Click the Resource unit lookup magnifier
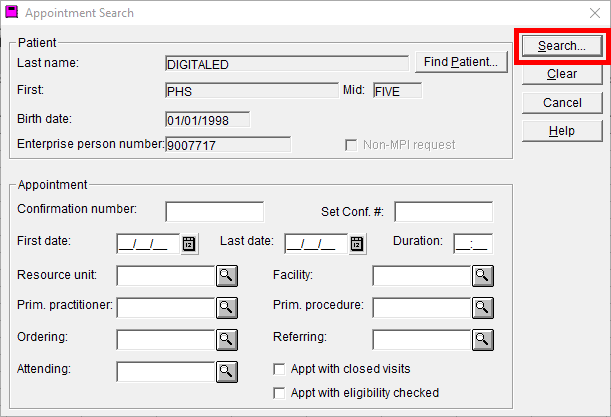The height and width of the screenshot is (417, 611). [x=227, y=276]
